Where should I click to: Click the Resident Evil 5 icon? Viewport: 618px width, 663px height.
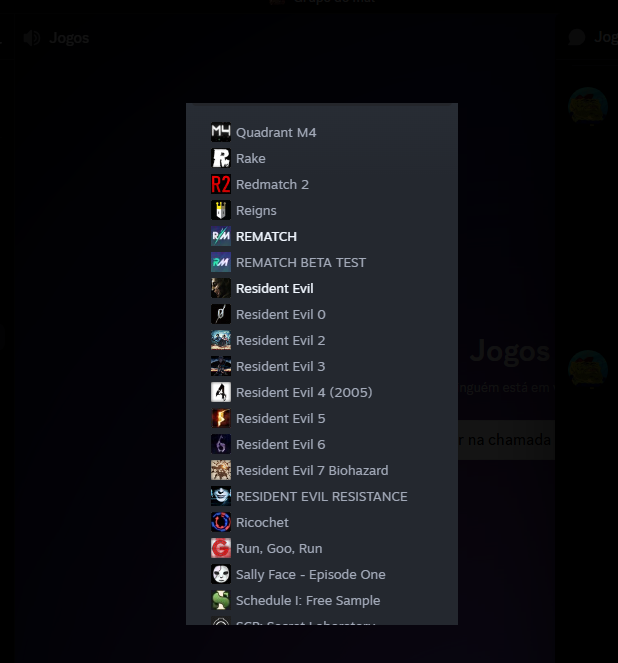click(x=221, y=418)
